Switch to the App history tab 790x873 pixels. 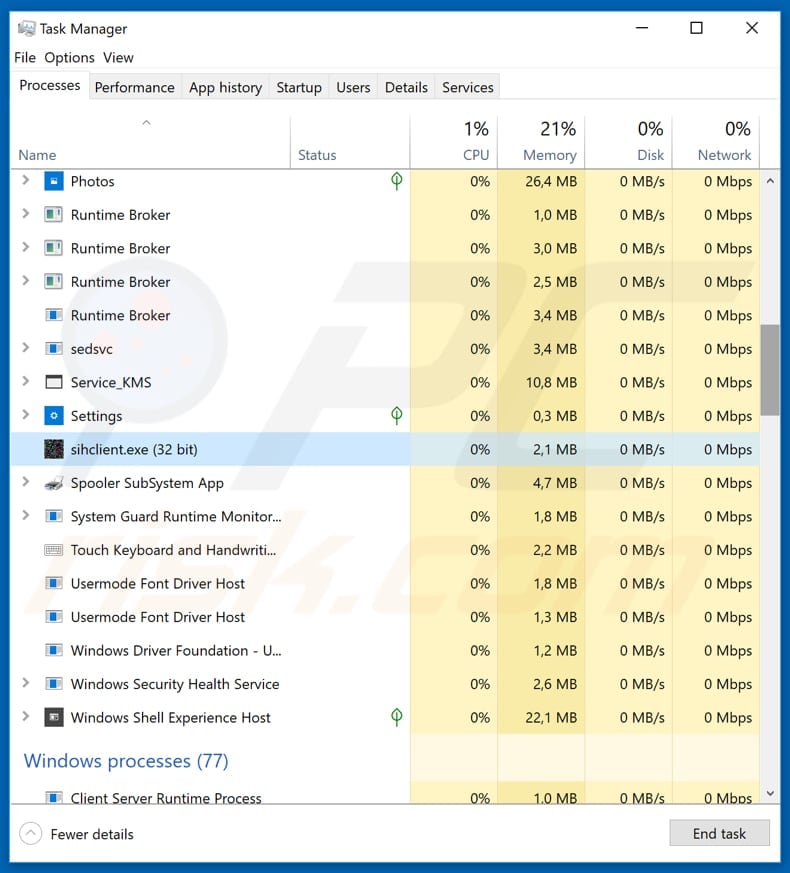[x=225, y=87]
